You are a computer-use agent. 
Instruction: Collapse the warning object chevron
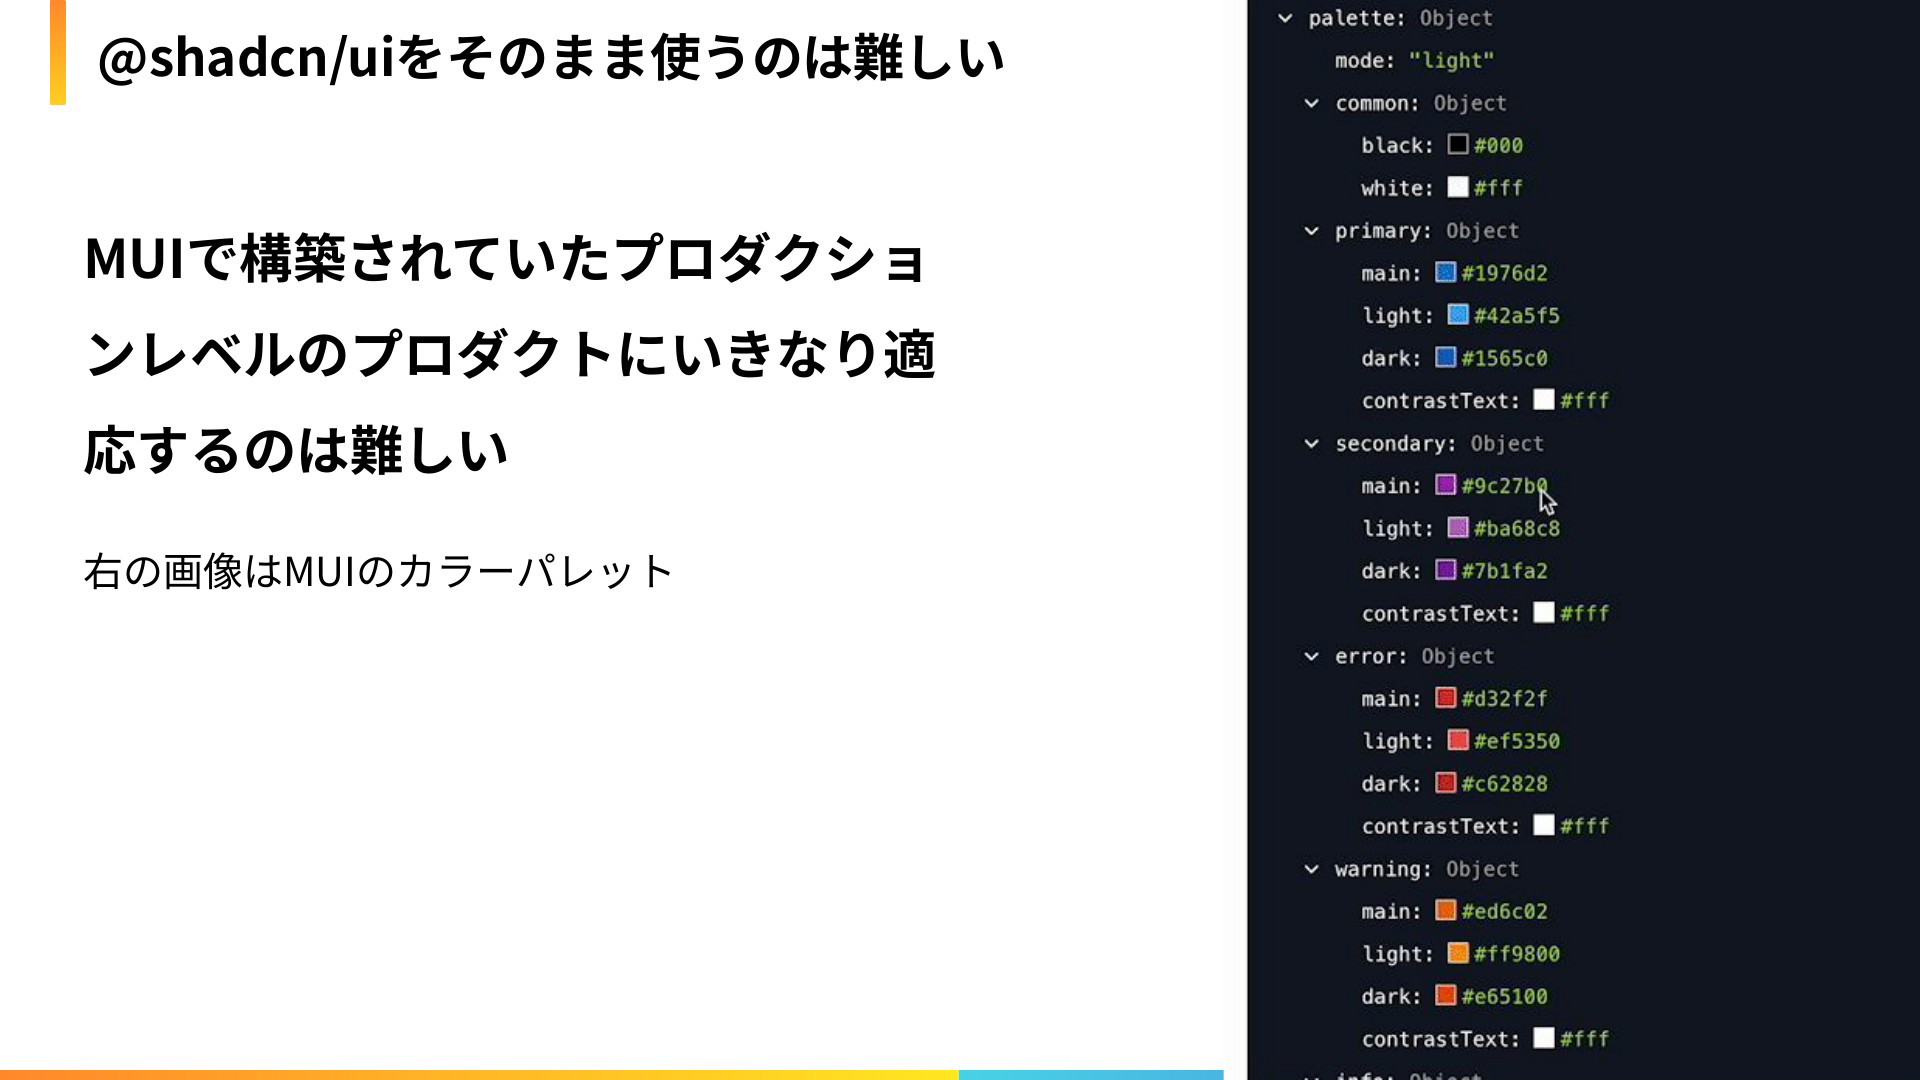1311,870
